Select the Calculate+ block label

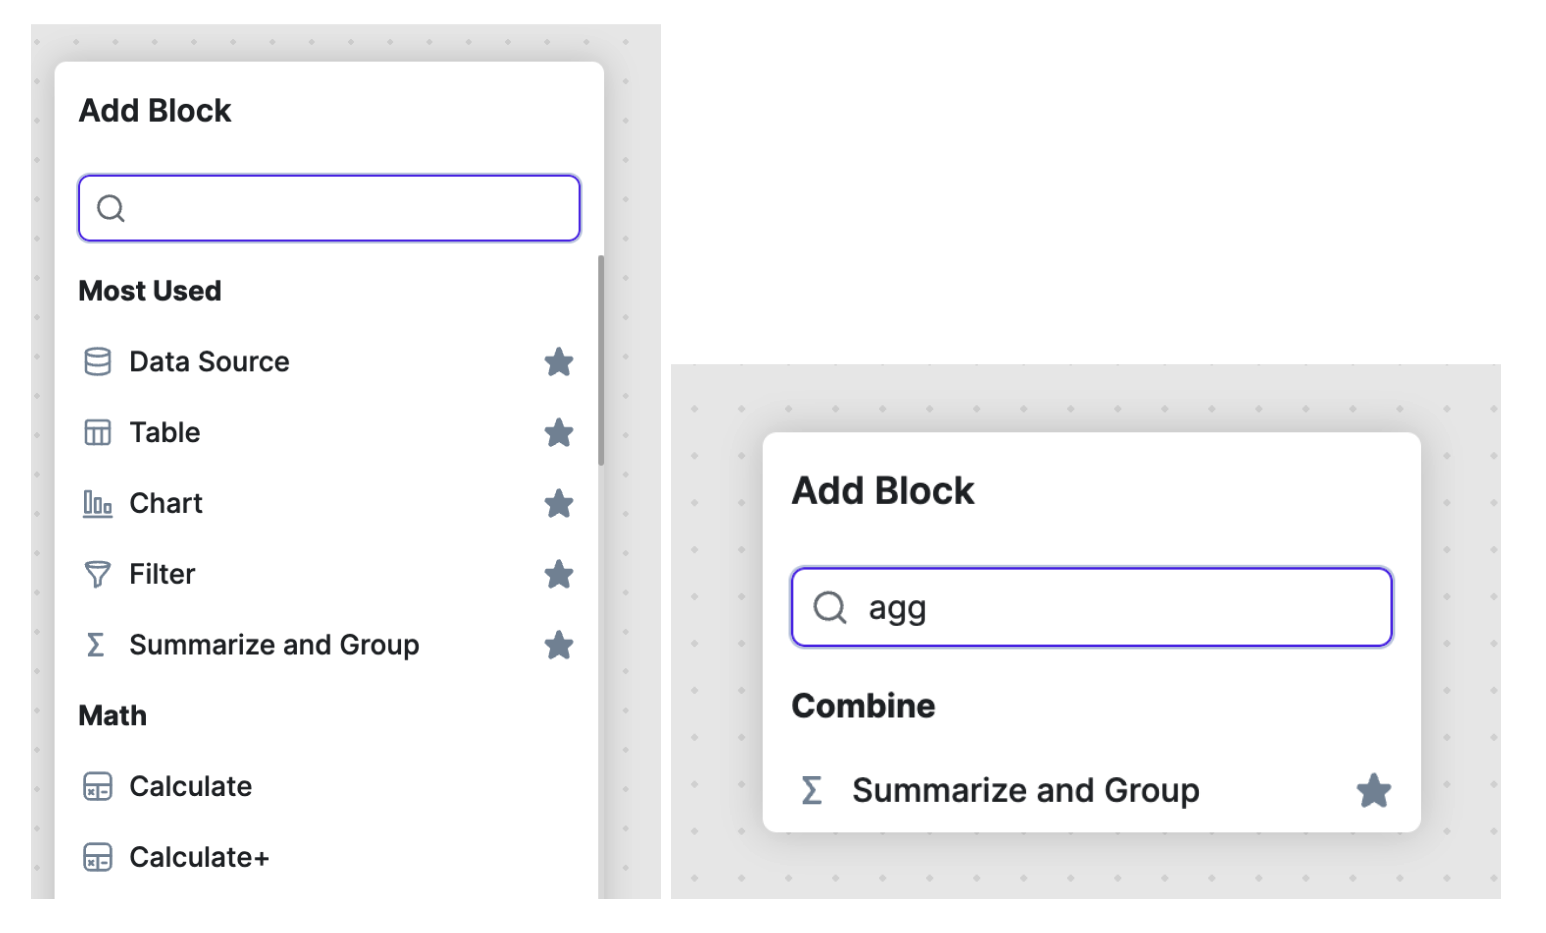click(199, 857)
